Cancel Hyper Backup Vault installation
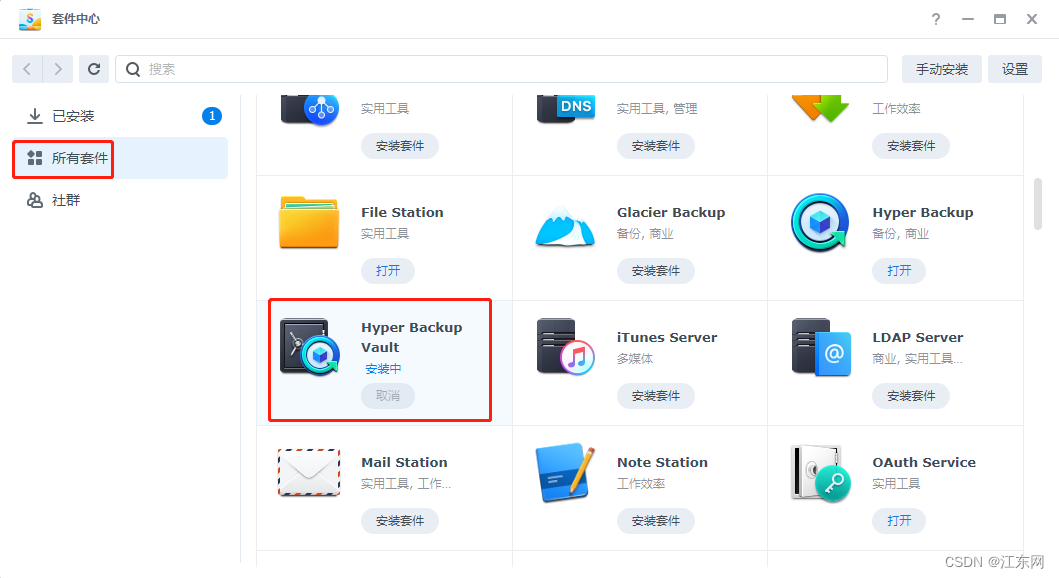 [x=388, y=396]
